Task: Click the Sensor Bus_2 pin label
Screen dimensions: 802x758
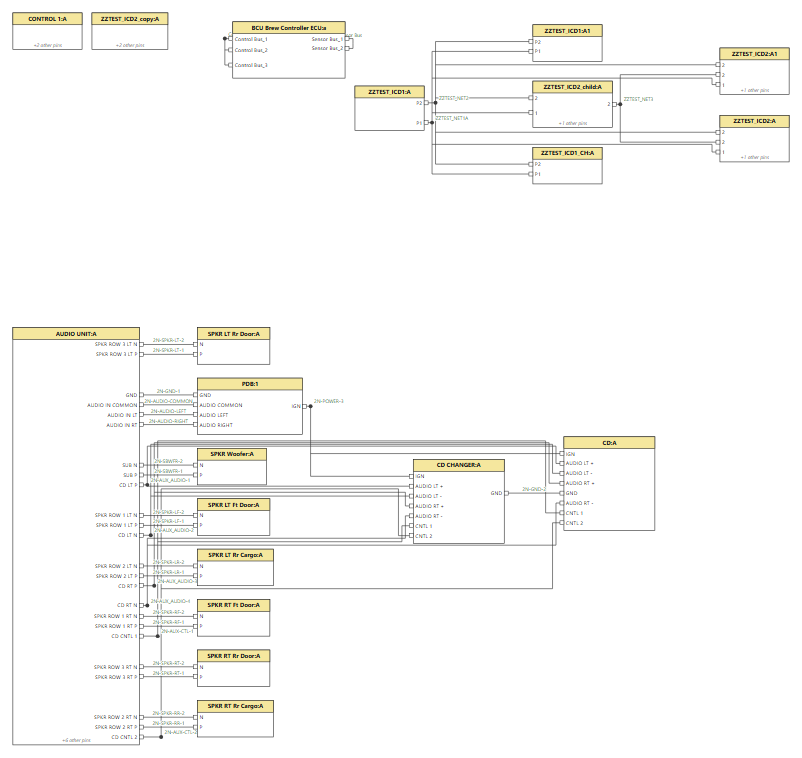Action: tap(327, 48)
